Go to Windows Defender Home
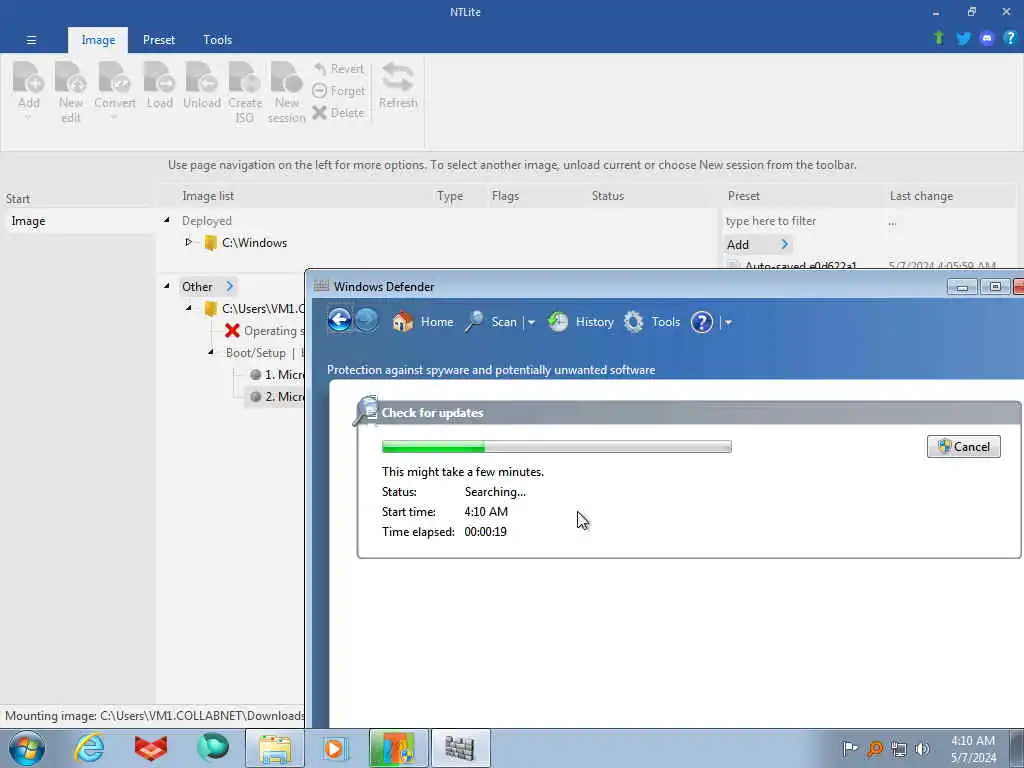The width and height of the screenshot is (1024, 768). tap(423, 321)
